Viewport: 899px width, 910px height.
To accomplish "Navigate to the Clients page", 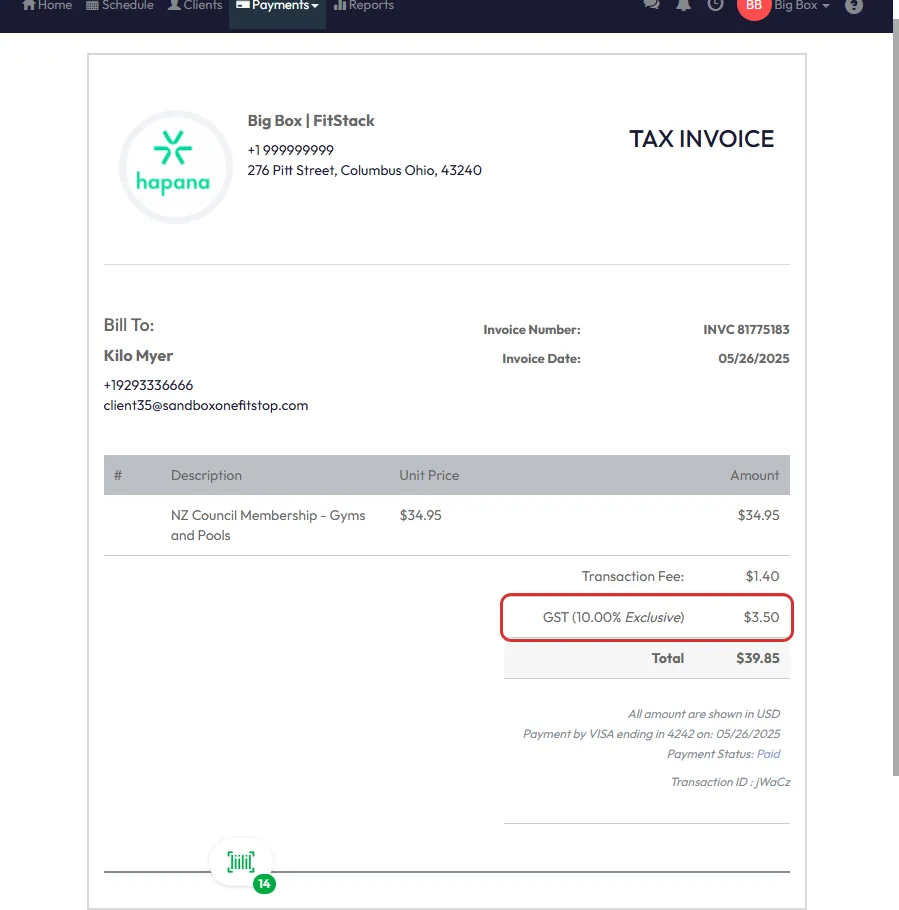I will point(195,6).
